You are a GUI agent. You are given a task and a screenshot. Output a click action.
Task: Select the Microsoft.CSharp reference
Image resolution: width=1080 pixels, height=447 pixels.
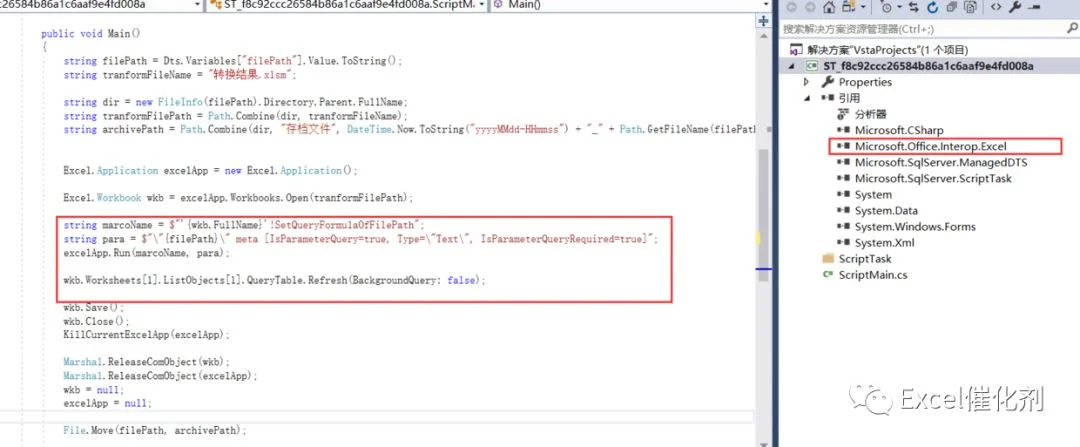(899, 130)
